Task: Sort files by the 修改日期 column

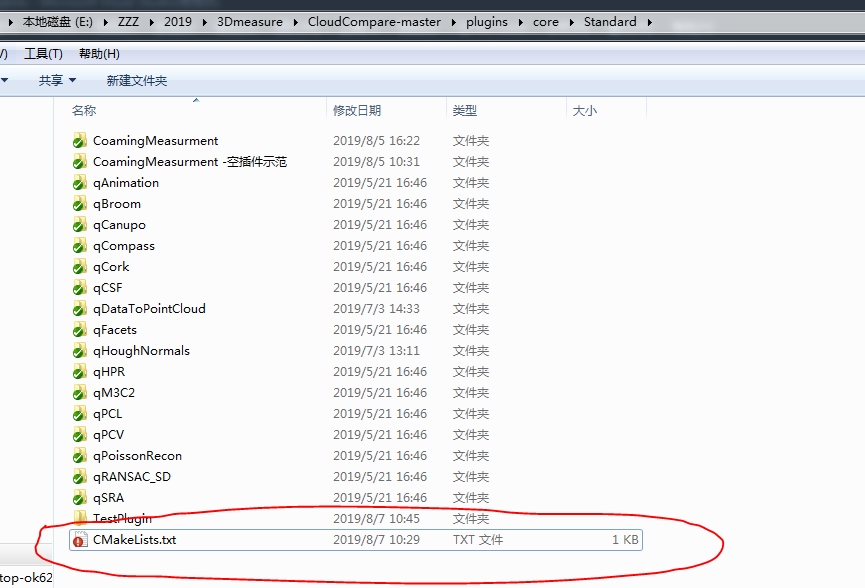Action: [x=360, y=110]
